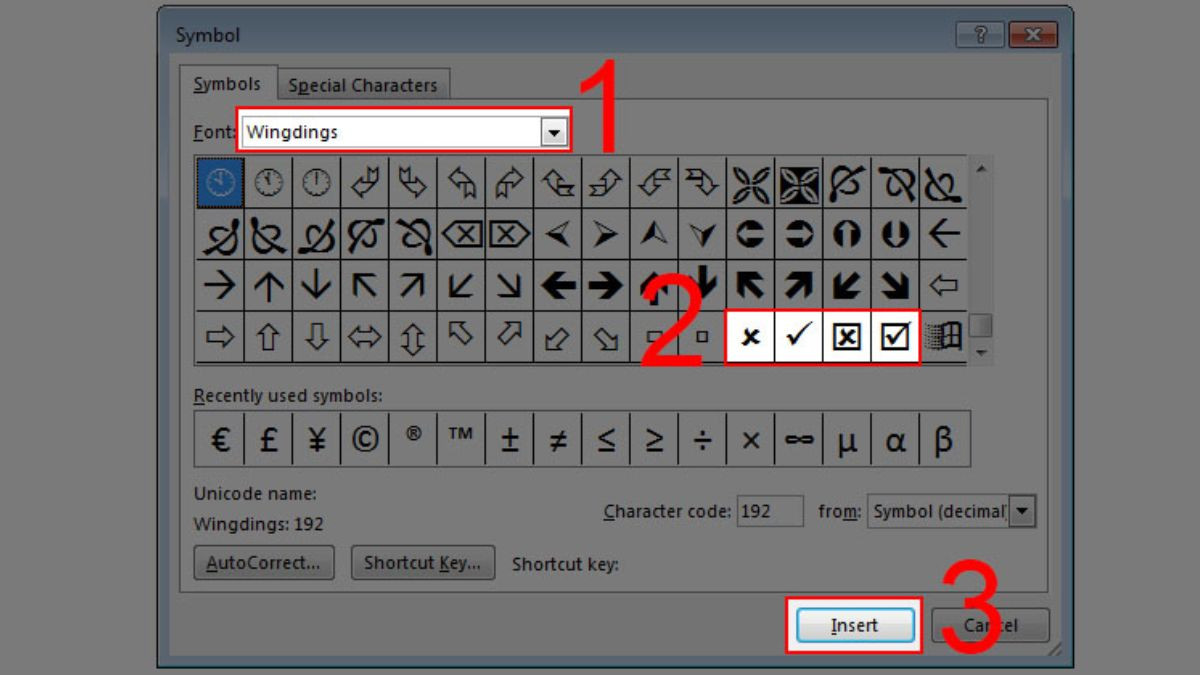Click the symbol grid scroll-up arrow
Screen dimensions: 1200x675
tap(981, 169)
